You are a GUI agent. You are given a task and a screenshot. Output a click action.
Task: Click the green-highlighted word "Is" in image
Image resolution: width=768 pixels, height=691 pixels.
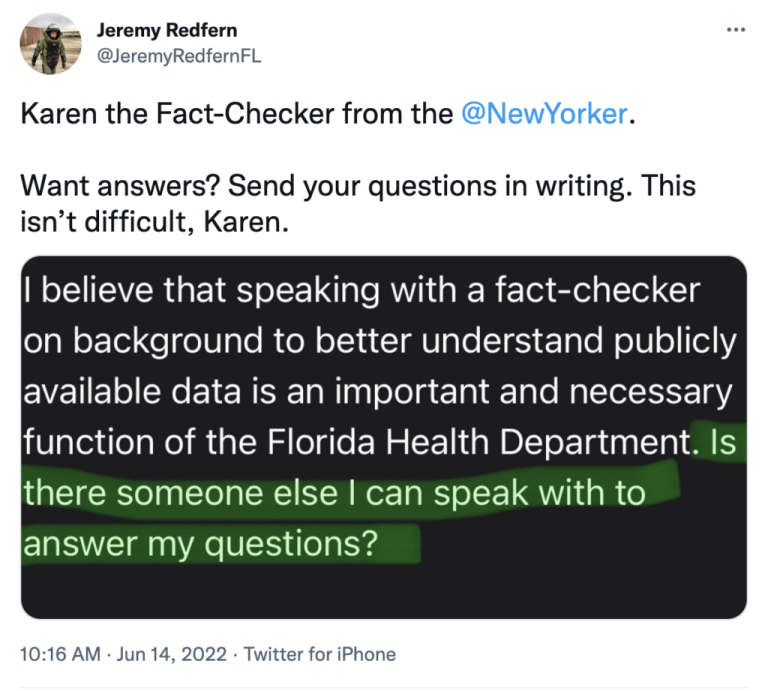pyautogui.click(x=721, y=441)
